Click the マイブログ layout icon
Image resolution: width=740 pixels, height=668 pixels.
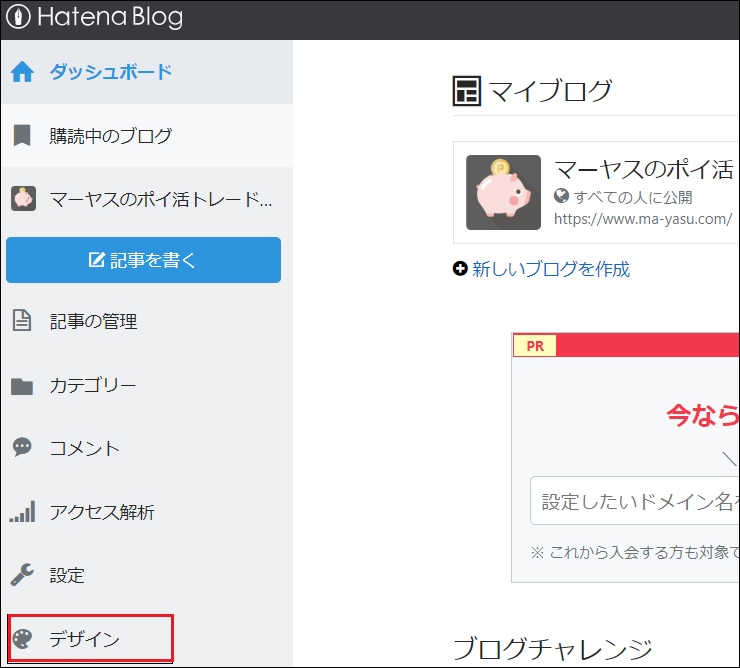[466, 91]
